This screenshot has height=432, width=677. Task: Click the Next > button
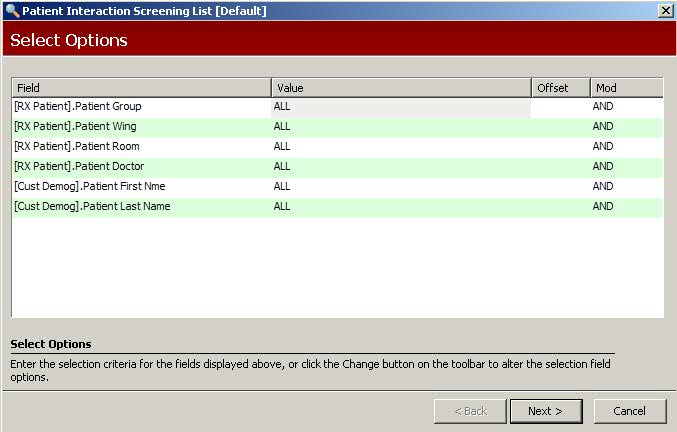(x=546, y=411)
